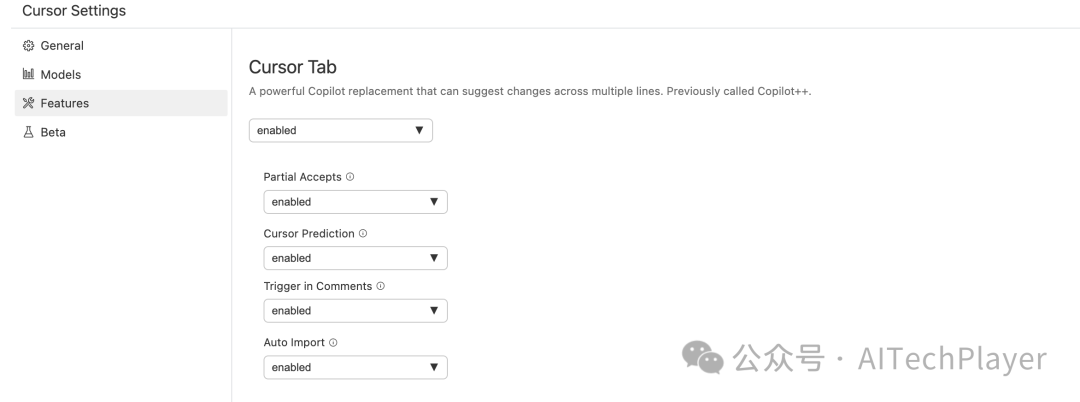Open the Trigger in Comments dropdown
The width and height of the screenshot is (1080, 402).
(x=355, y=311)
